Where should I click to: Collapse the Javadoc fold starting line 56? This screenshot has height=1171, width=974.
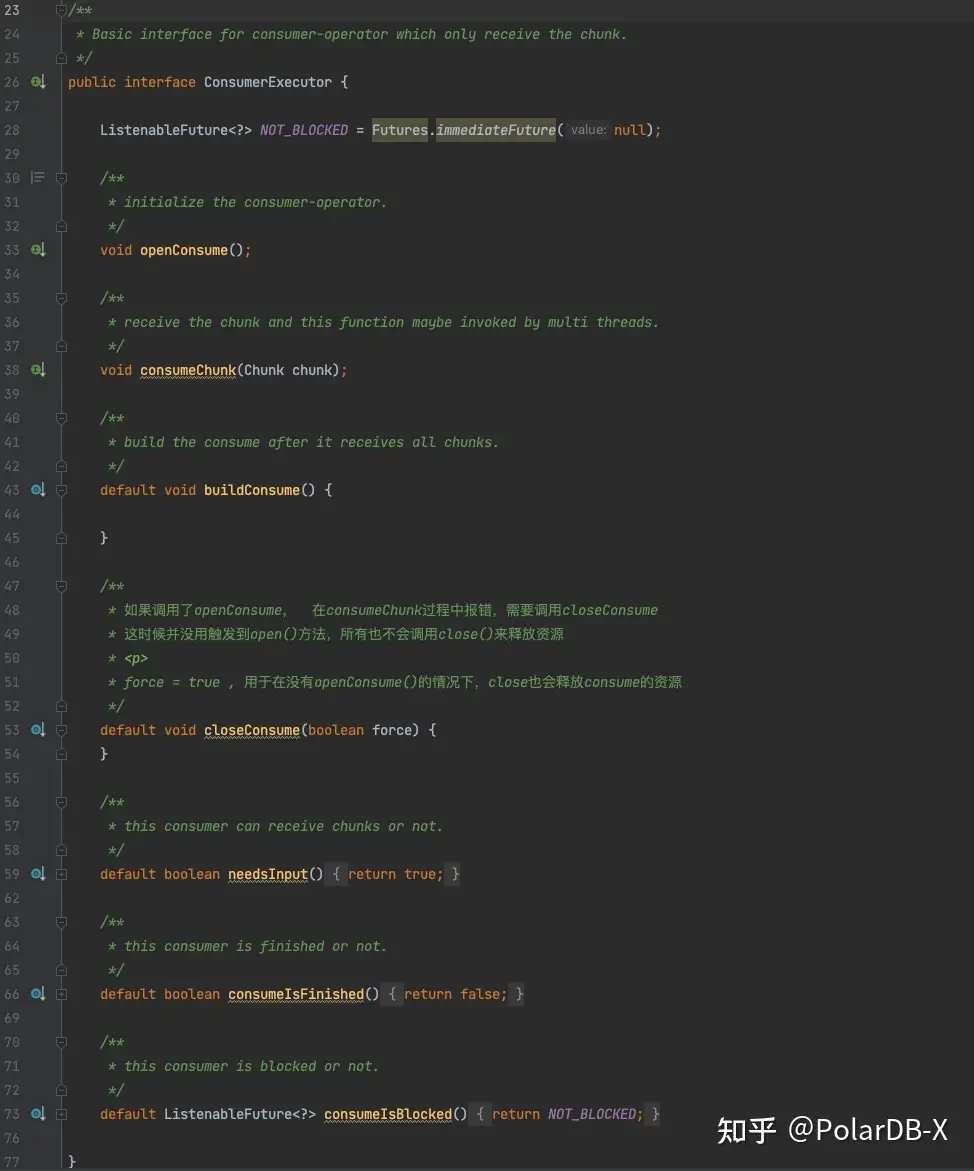point(62,802)
